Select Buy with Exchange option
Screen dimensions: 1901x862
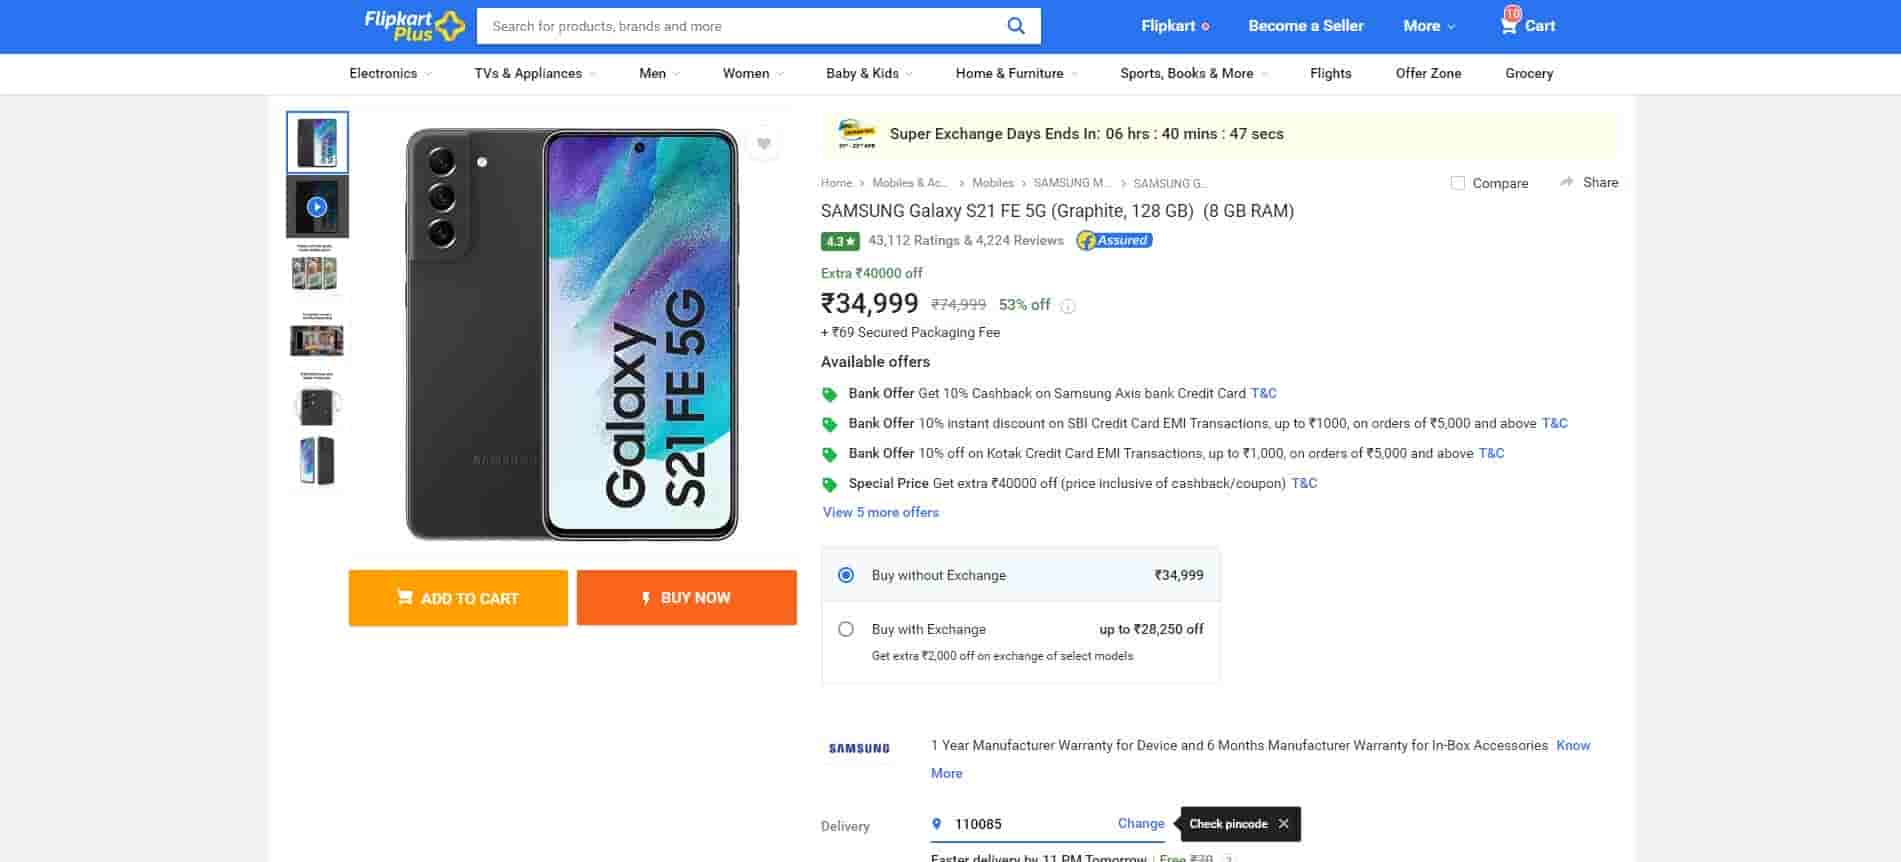[846, 629]
